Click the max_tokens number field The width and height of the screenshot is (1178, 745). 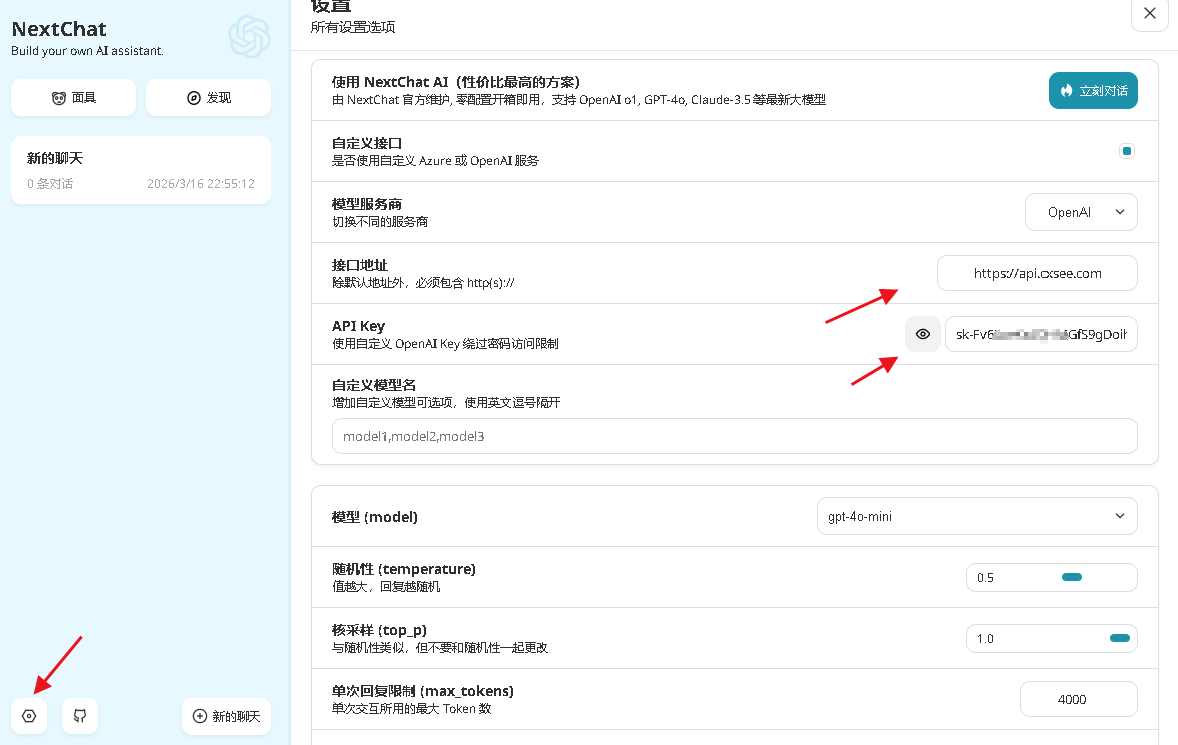click(1078, 699)
